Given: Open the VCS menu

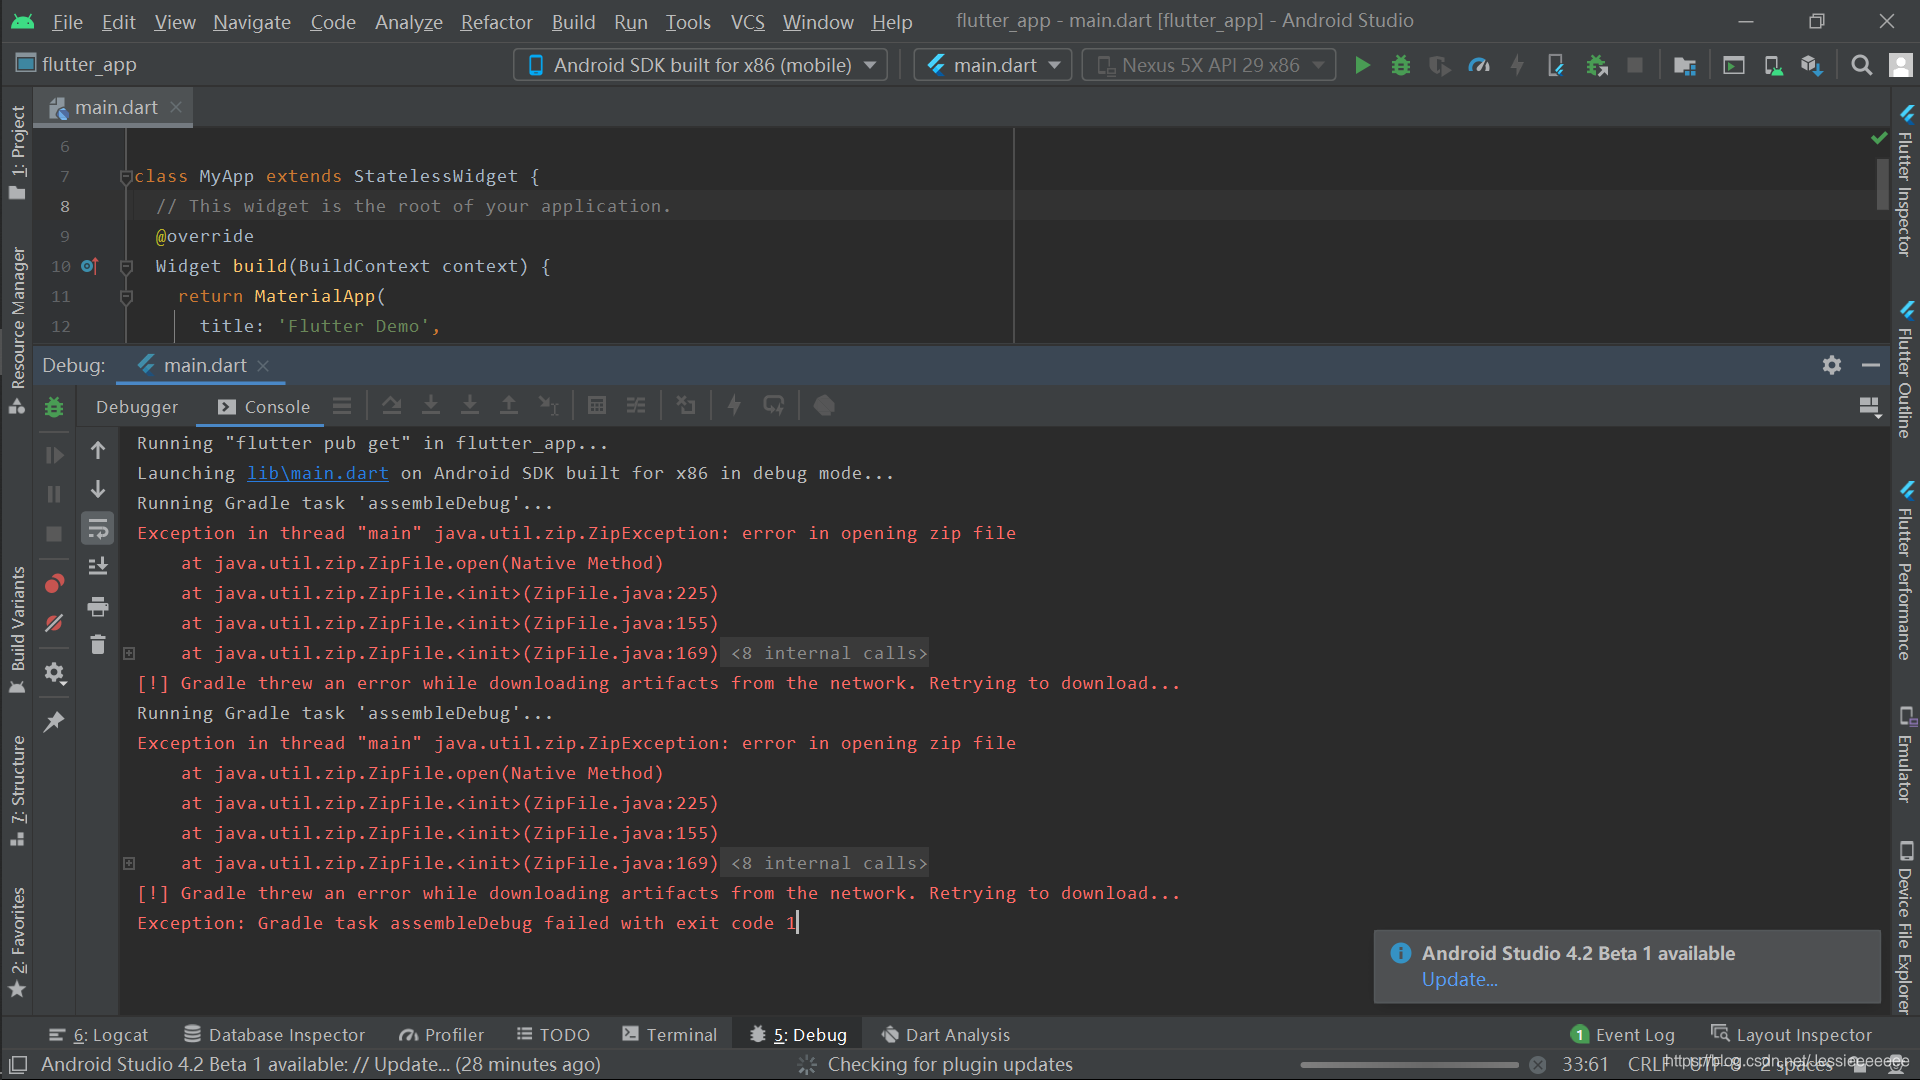Looking at the screenshot, I should point(747,21).
